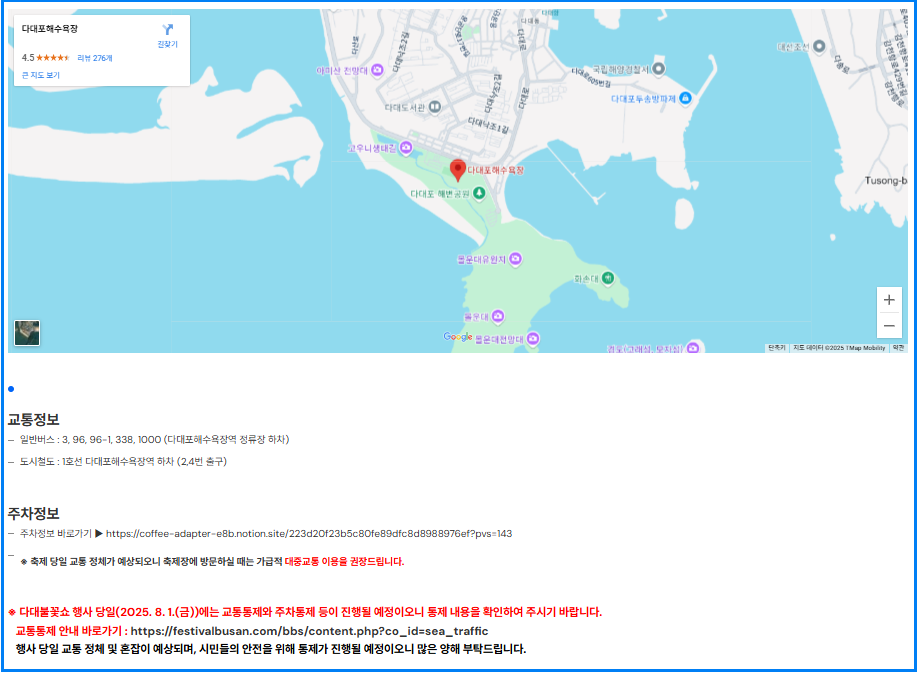Click the Google logo on the map

pyautogui.click(x=457, y=337)
